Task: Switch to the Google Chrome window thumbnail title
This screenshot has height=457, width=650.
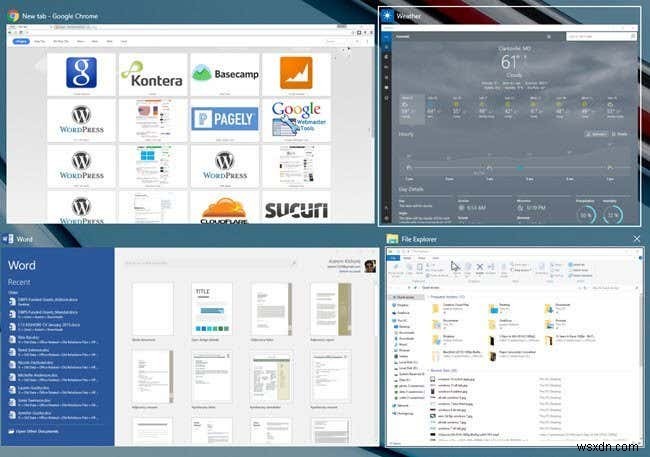Action: click(x=60, y=16)
